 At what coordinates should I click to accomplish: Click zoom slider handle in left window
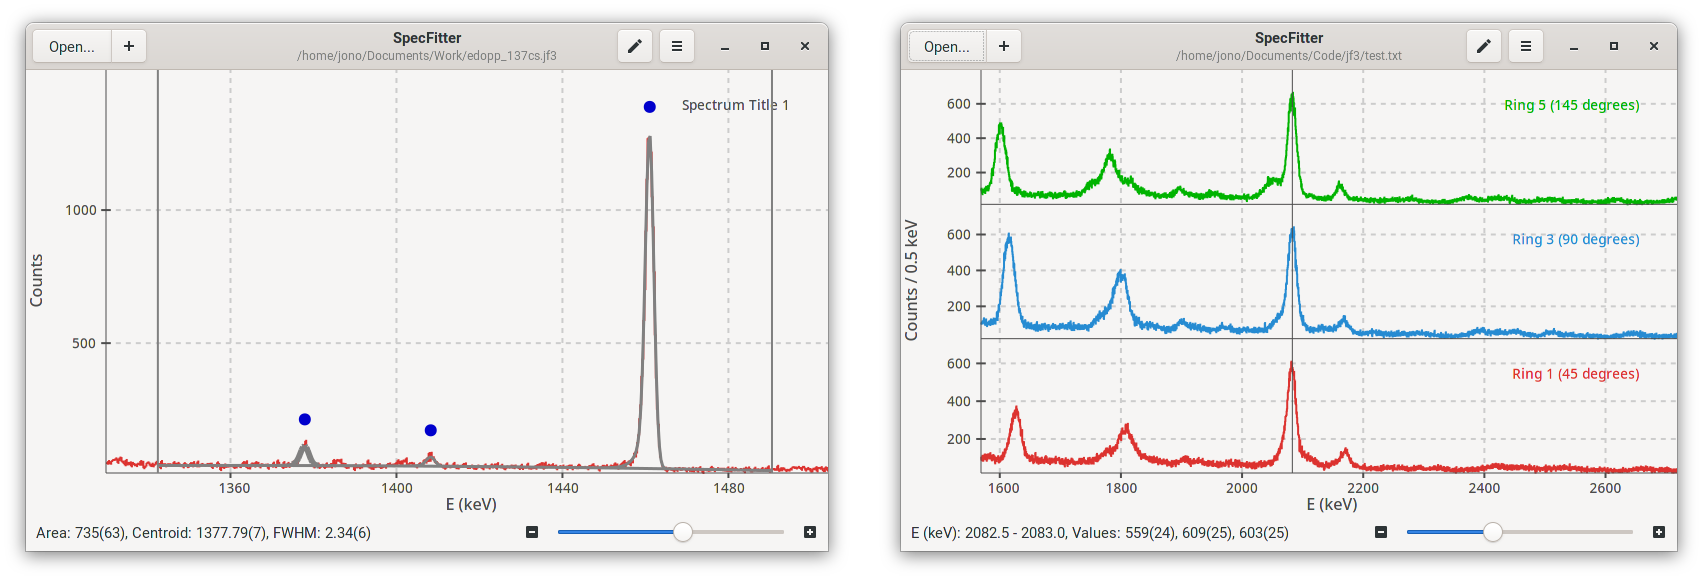(x=683, y=532)
